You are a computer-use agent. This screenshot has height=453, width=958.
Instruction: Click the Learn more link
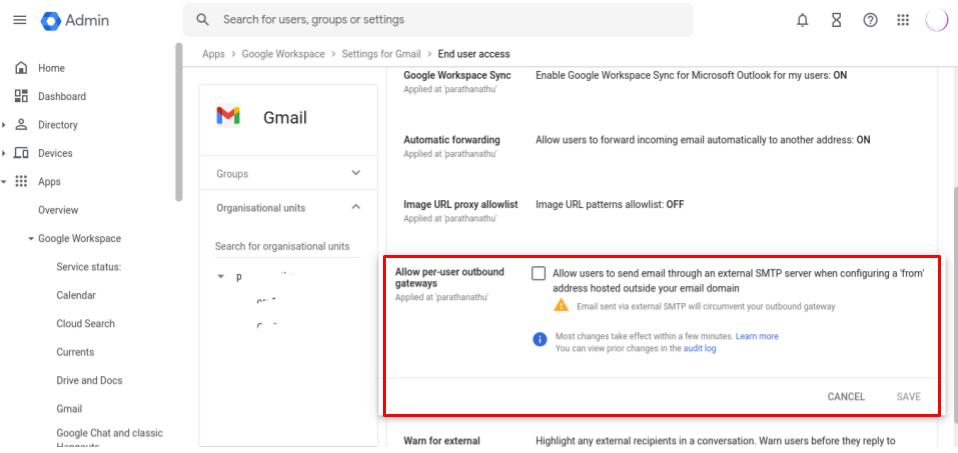click(x=757, y=336)
